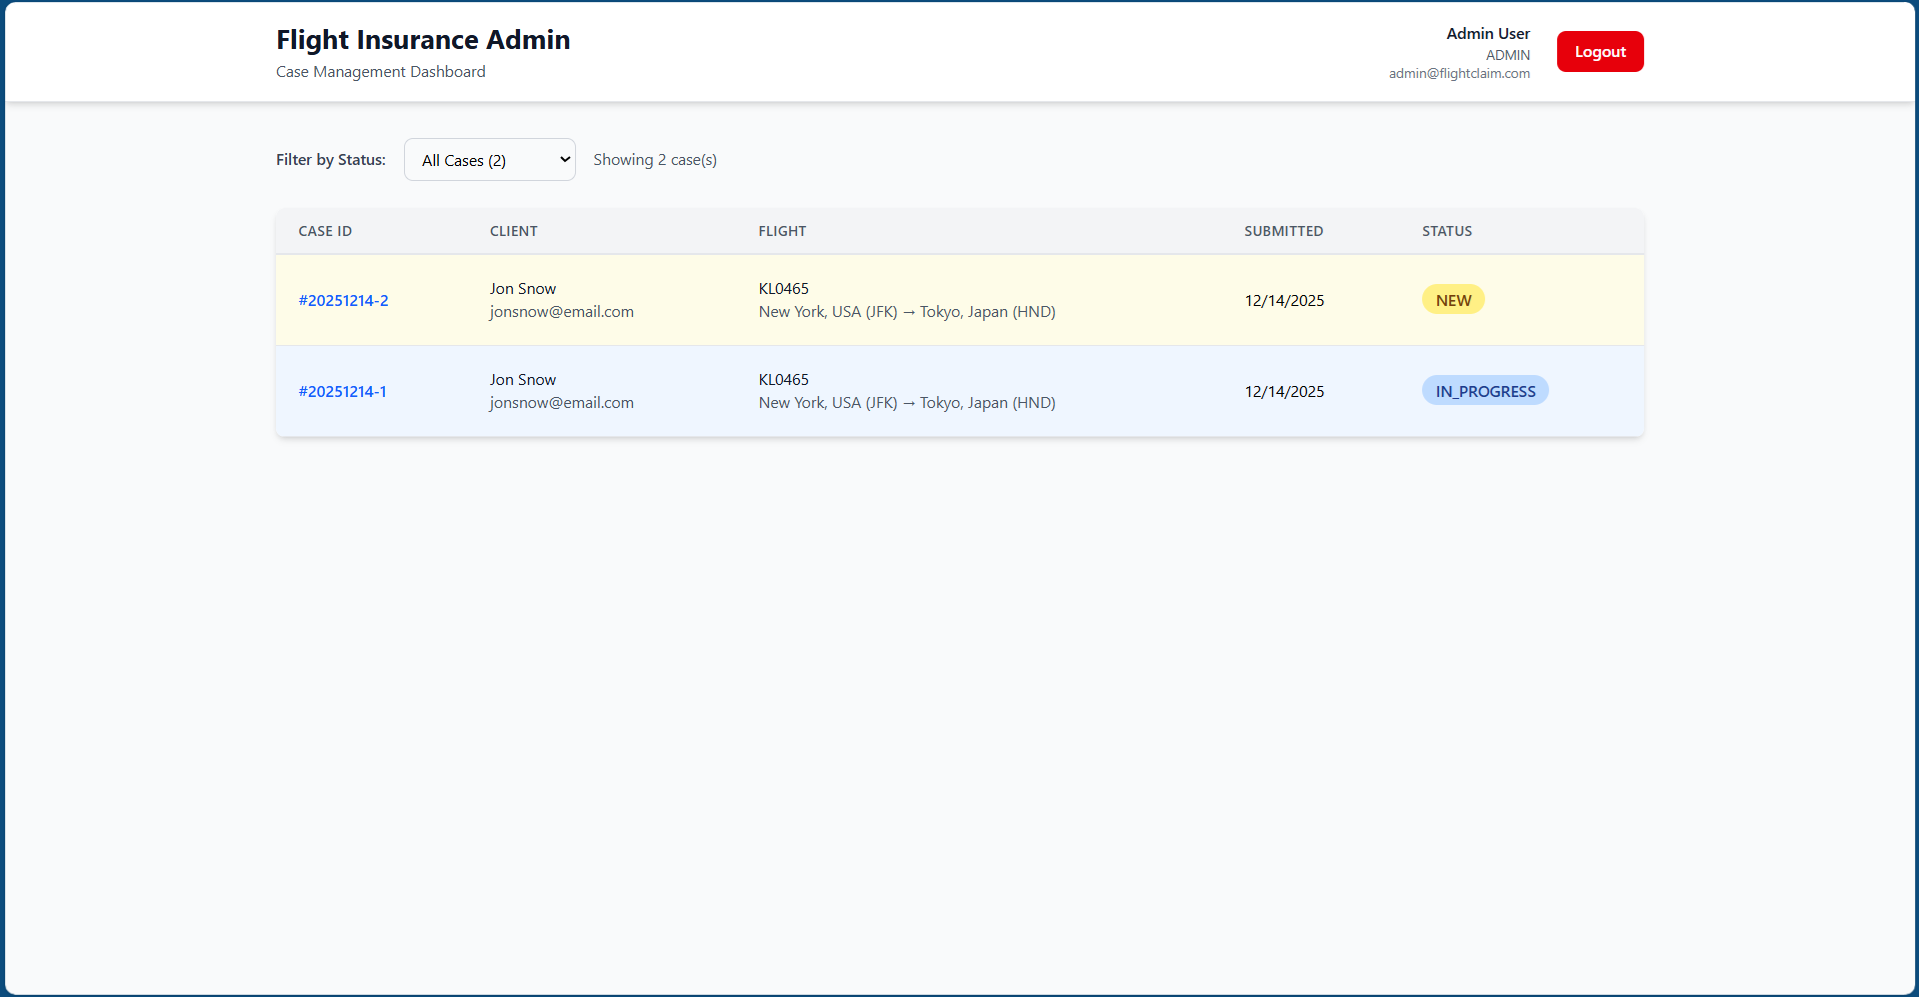Click the NEW status badge
The image size is (1919, 997).
1452,298
